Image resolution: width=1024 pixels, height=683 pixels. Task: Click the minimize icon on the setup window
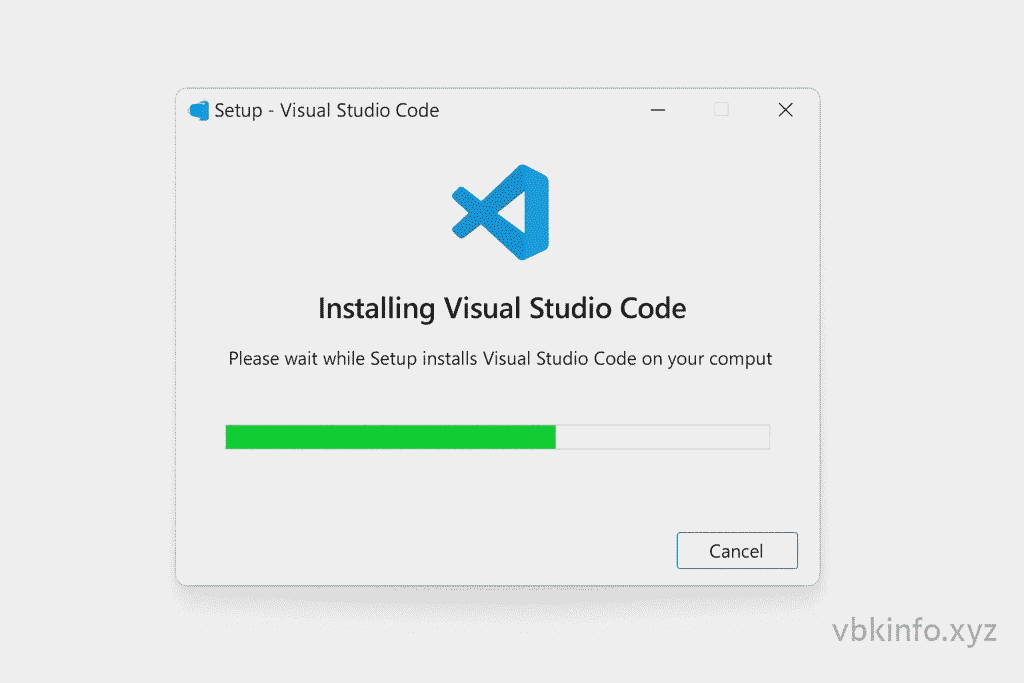pyautogui.click(x=657, y=110)
